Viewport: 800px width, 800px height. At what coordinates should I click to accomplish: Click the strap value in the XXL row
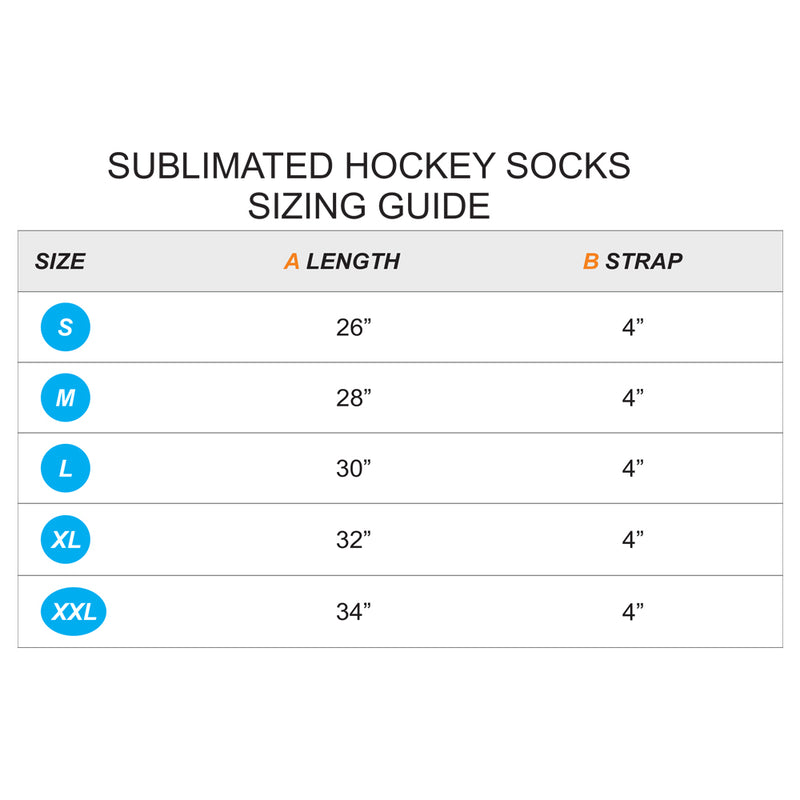(x=632, y=612)
